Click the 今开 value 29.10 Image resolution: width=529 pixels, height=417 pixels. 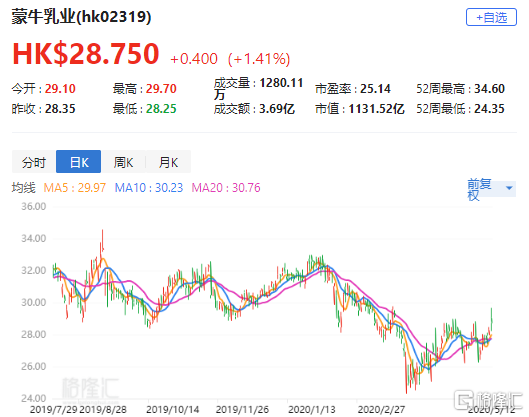tap(60, 89)
